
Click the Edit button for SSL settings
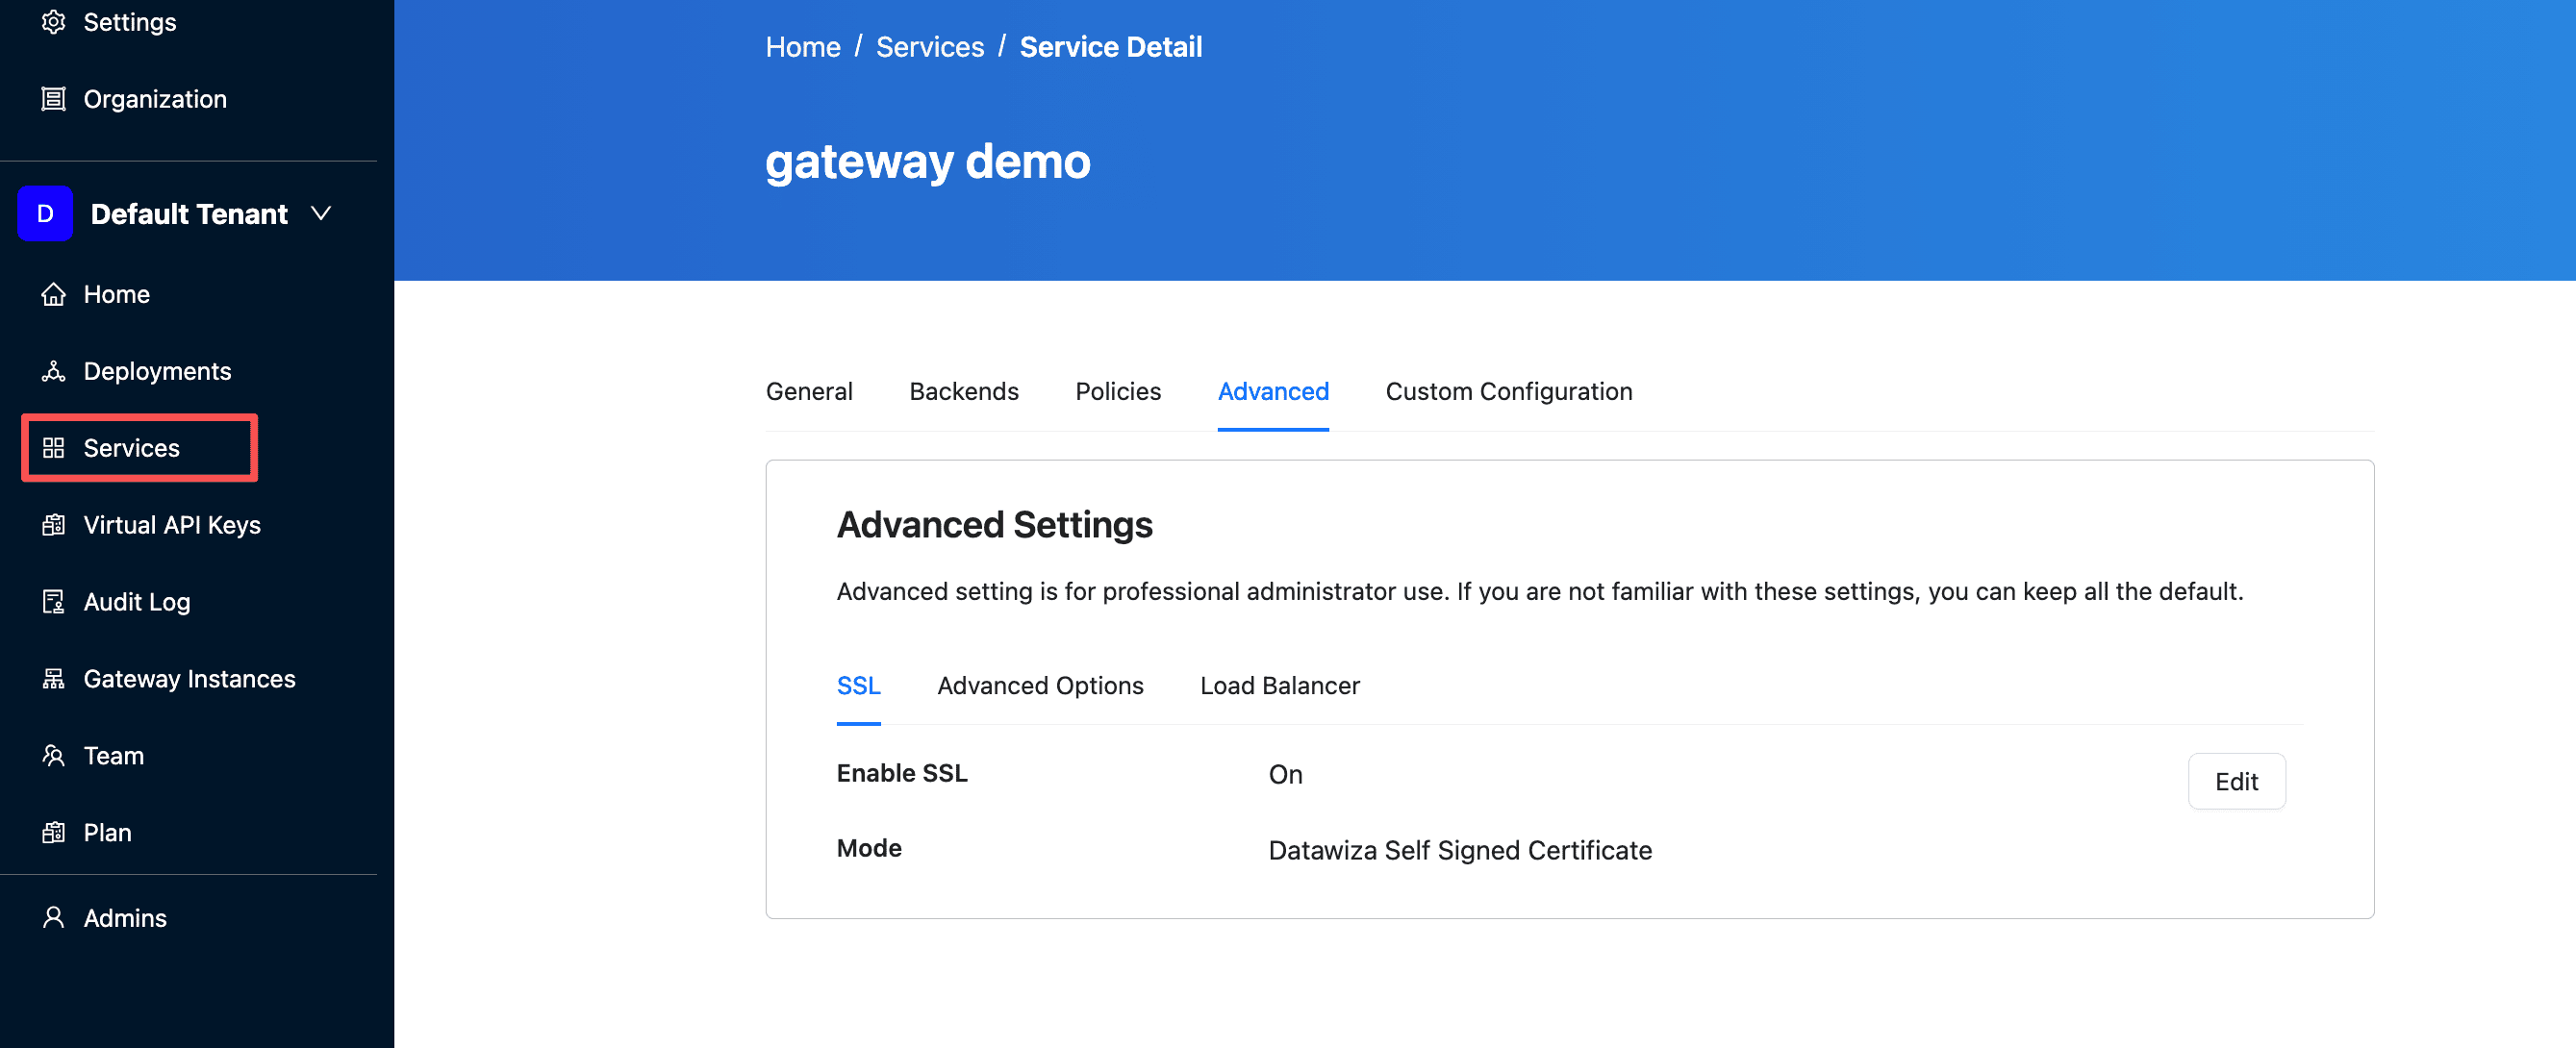(2237, 782)
